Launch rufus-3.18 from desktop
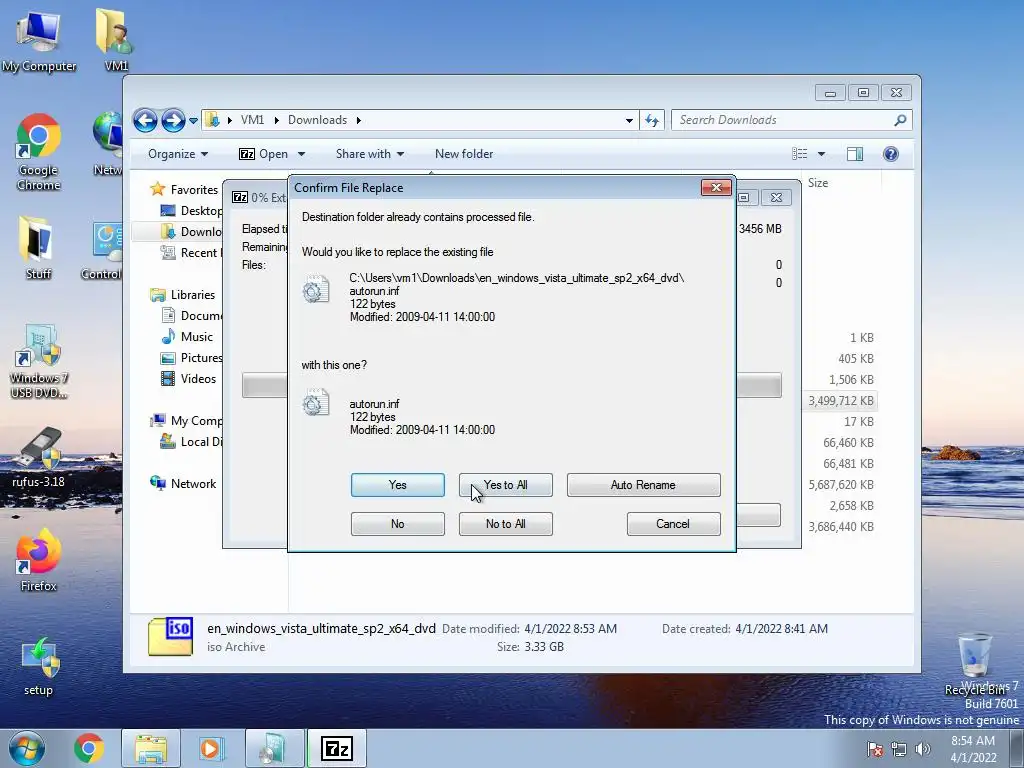This screenshot has height=768, width=1024. click(x=39, y=458)
